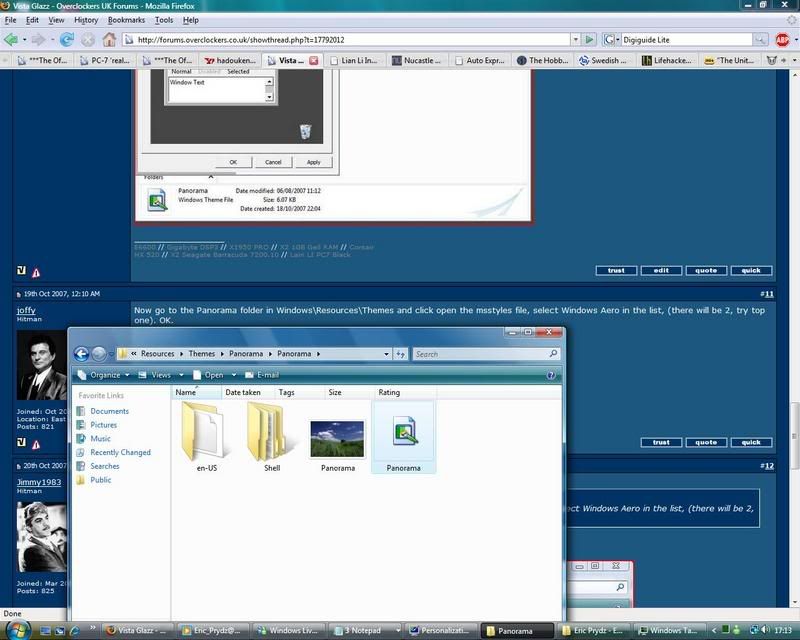
Task: Expand the Explorer address bar history dropdown
Action: (x=386, y=354)
